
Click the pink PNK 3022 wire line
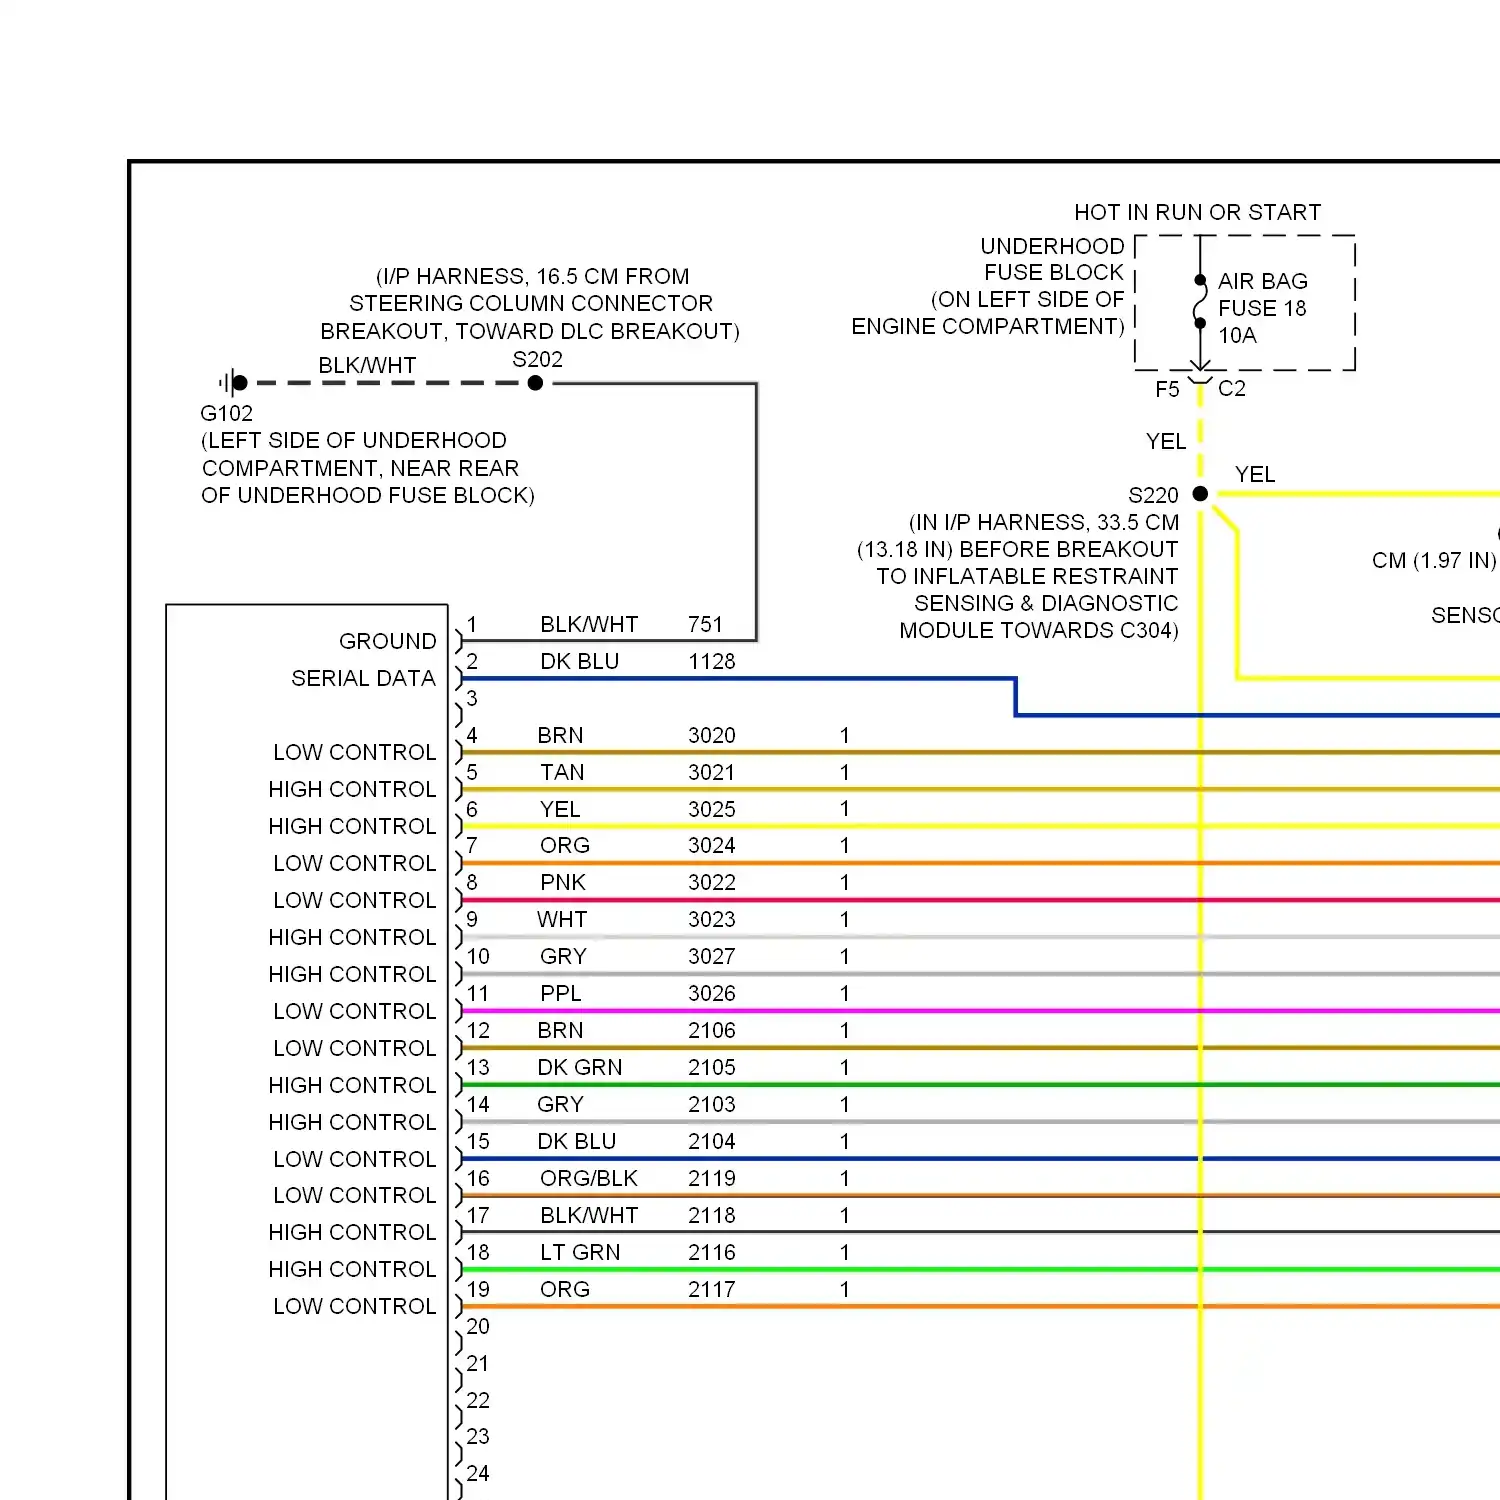[980, 900]
